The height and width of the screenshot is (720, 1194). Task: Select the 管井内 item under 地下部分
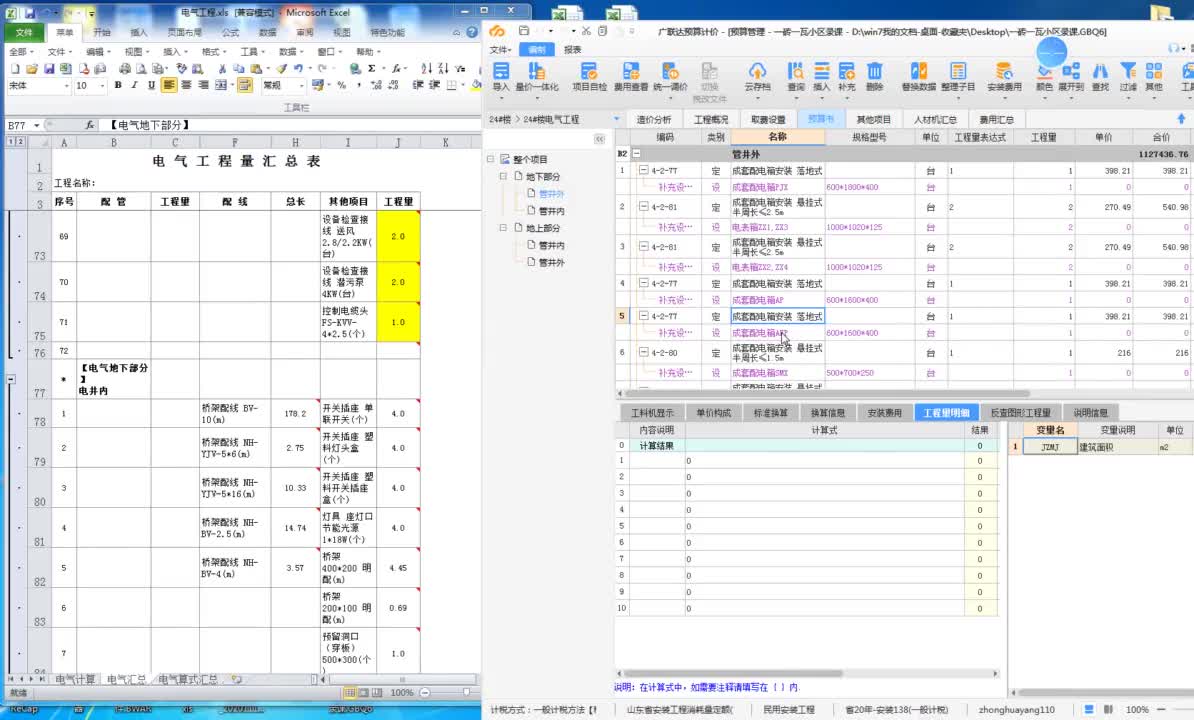click(551, 211)
